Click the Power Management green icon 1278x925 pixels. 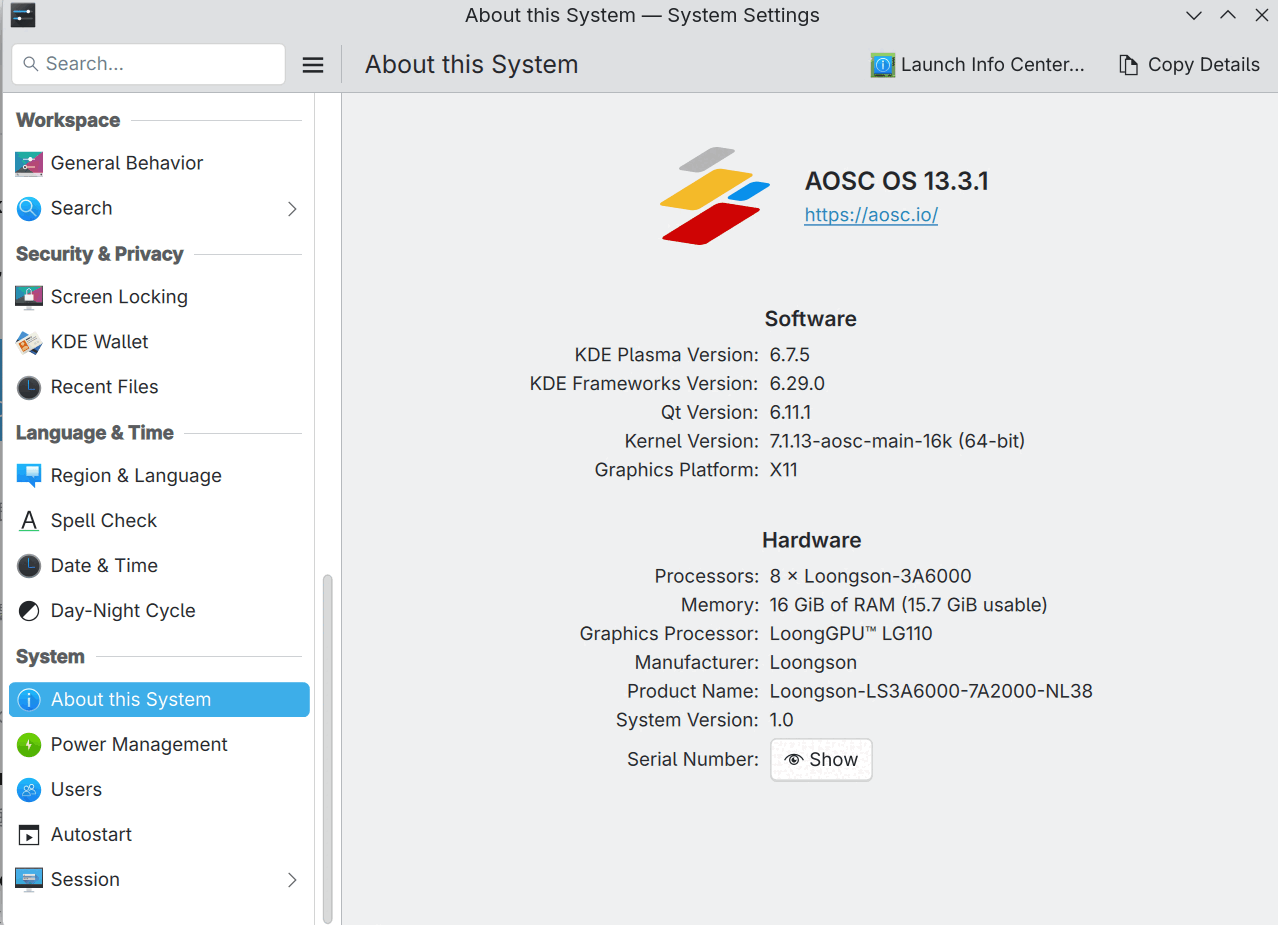tap(29, 745)
